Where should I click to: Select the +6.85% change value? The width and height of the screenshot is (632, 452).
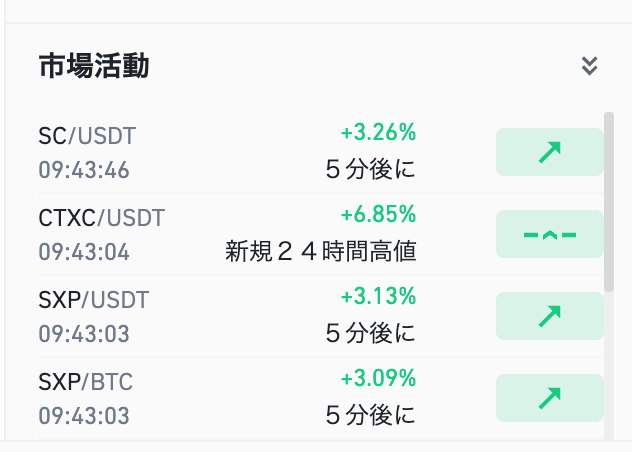click(378, 214)
